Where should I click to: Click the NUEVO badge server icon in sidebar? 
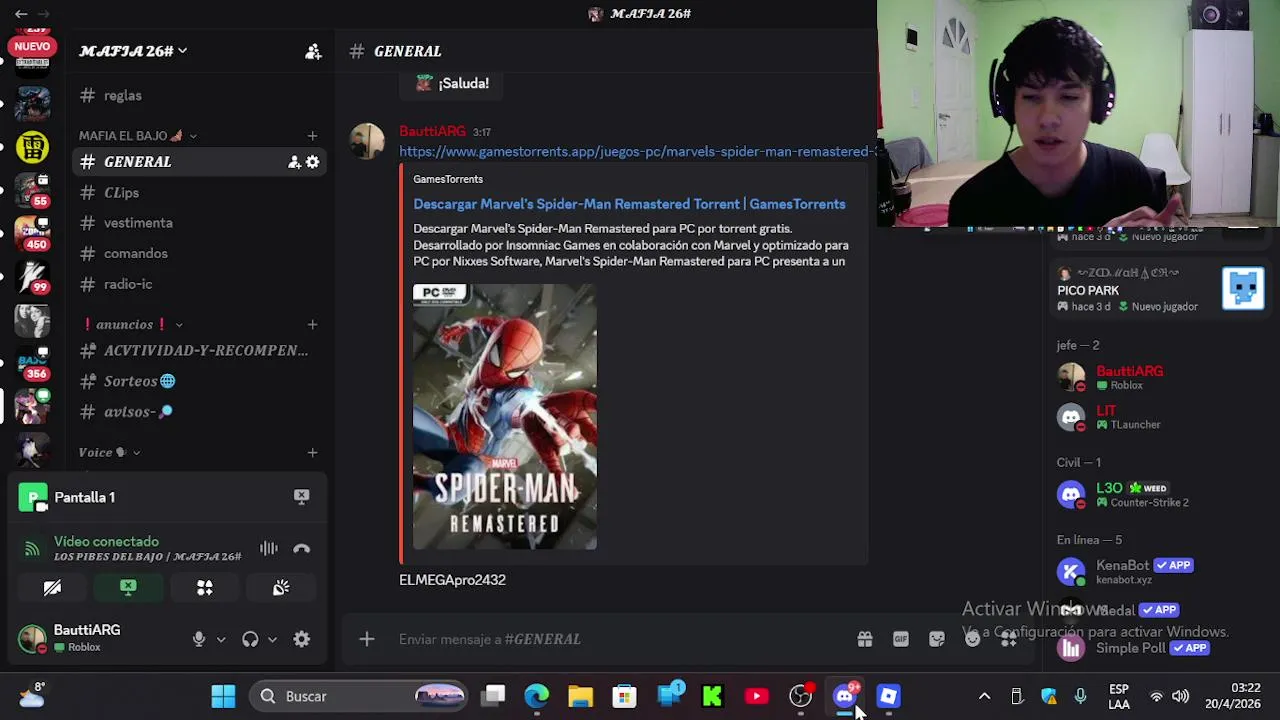[32, 49]
